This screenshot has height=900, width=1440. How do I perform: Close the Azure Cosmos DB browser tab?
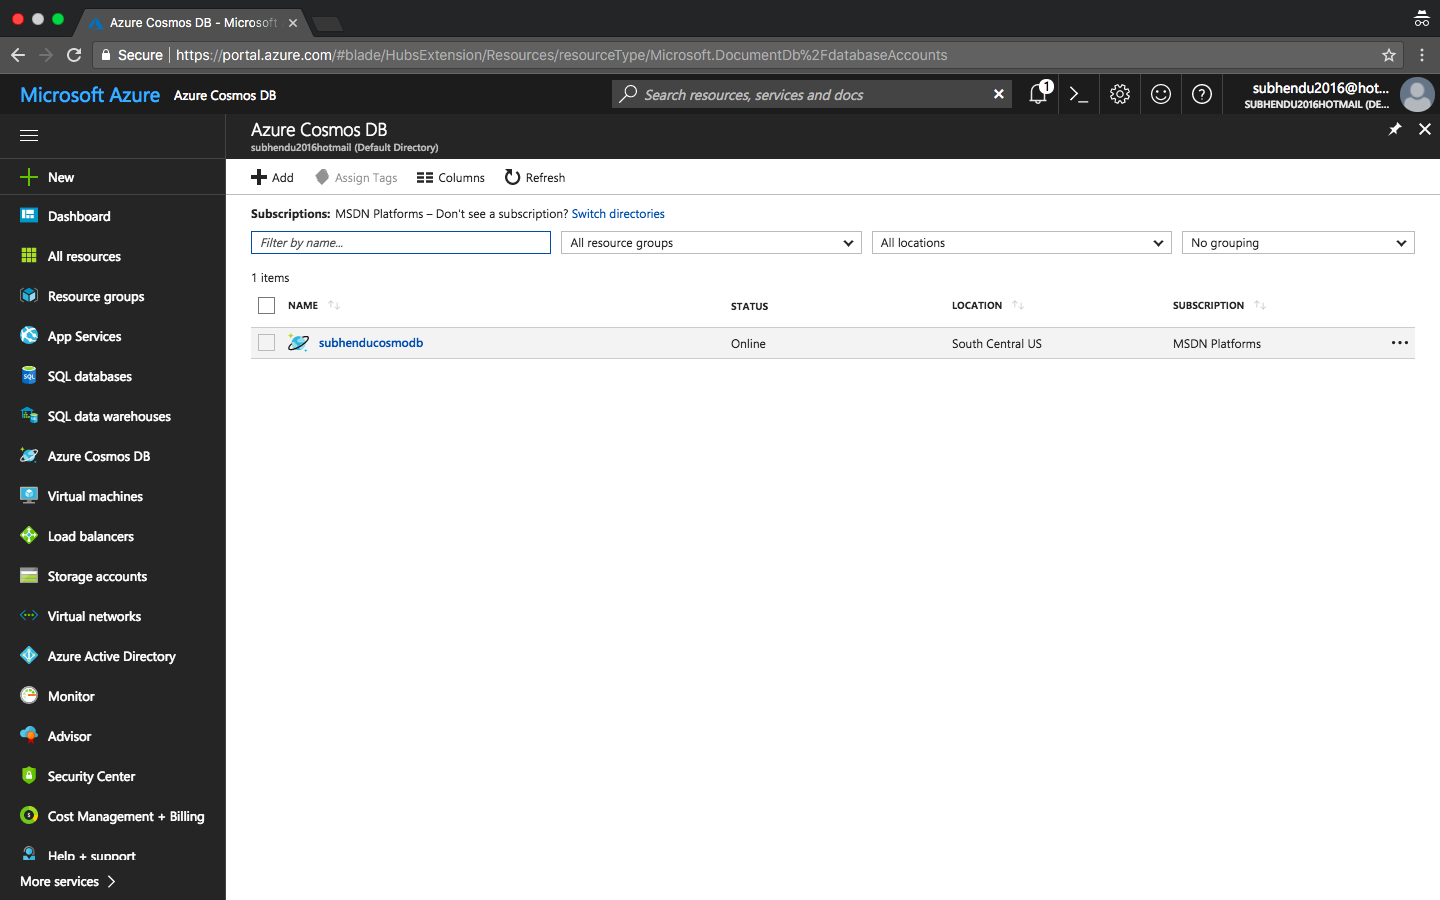(293, 22)
